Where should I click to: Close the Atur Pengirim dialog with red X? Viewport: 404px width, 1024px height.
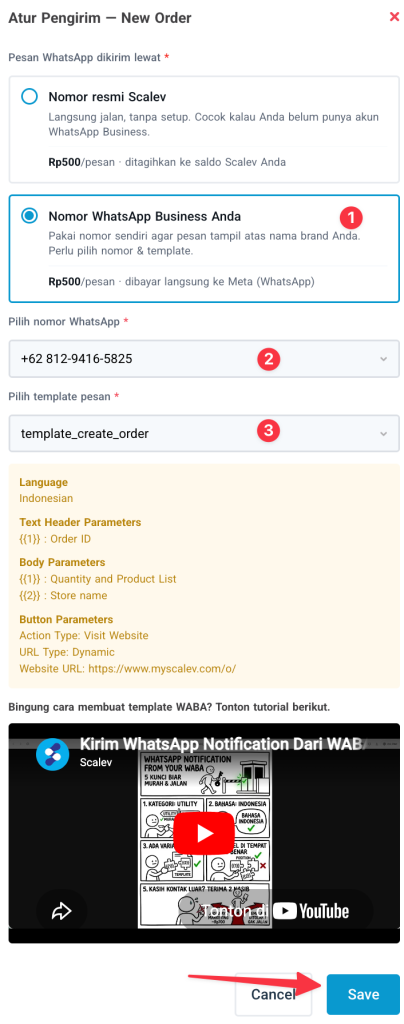[x=394, y=17]
